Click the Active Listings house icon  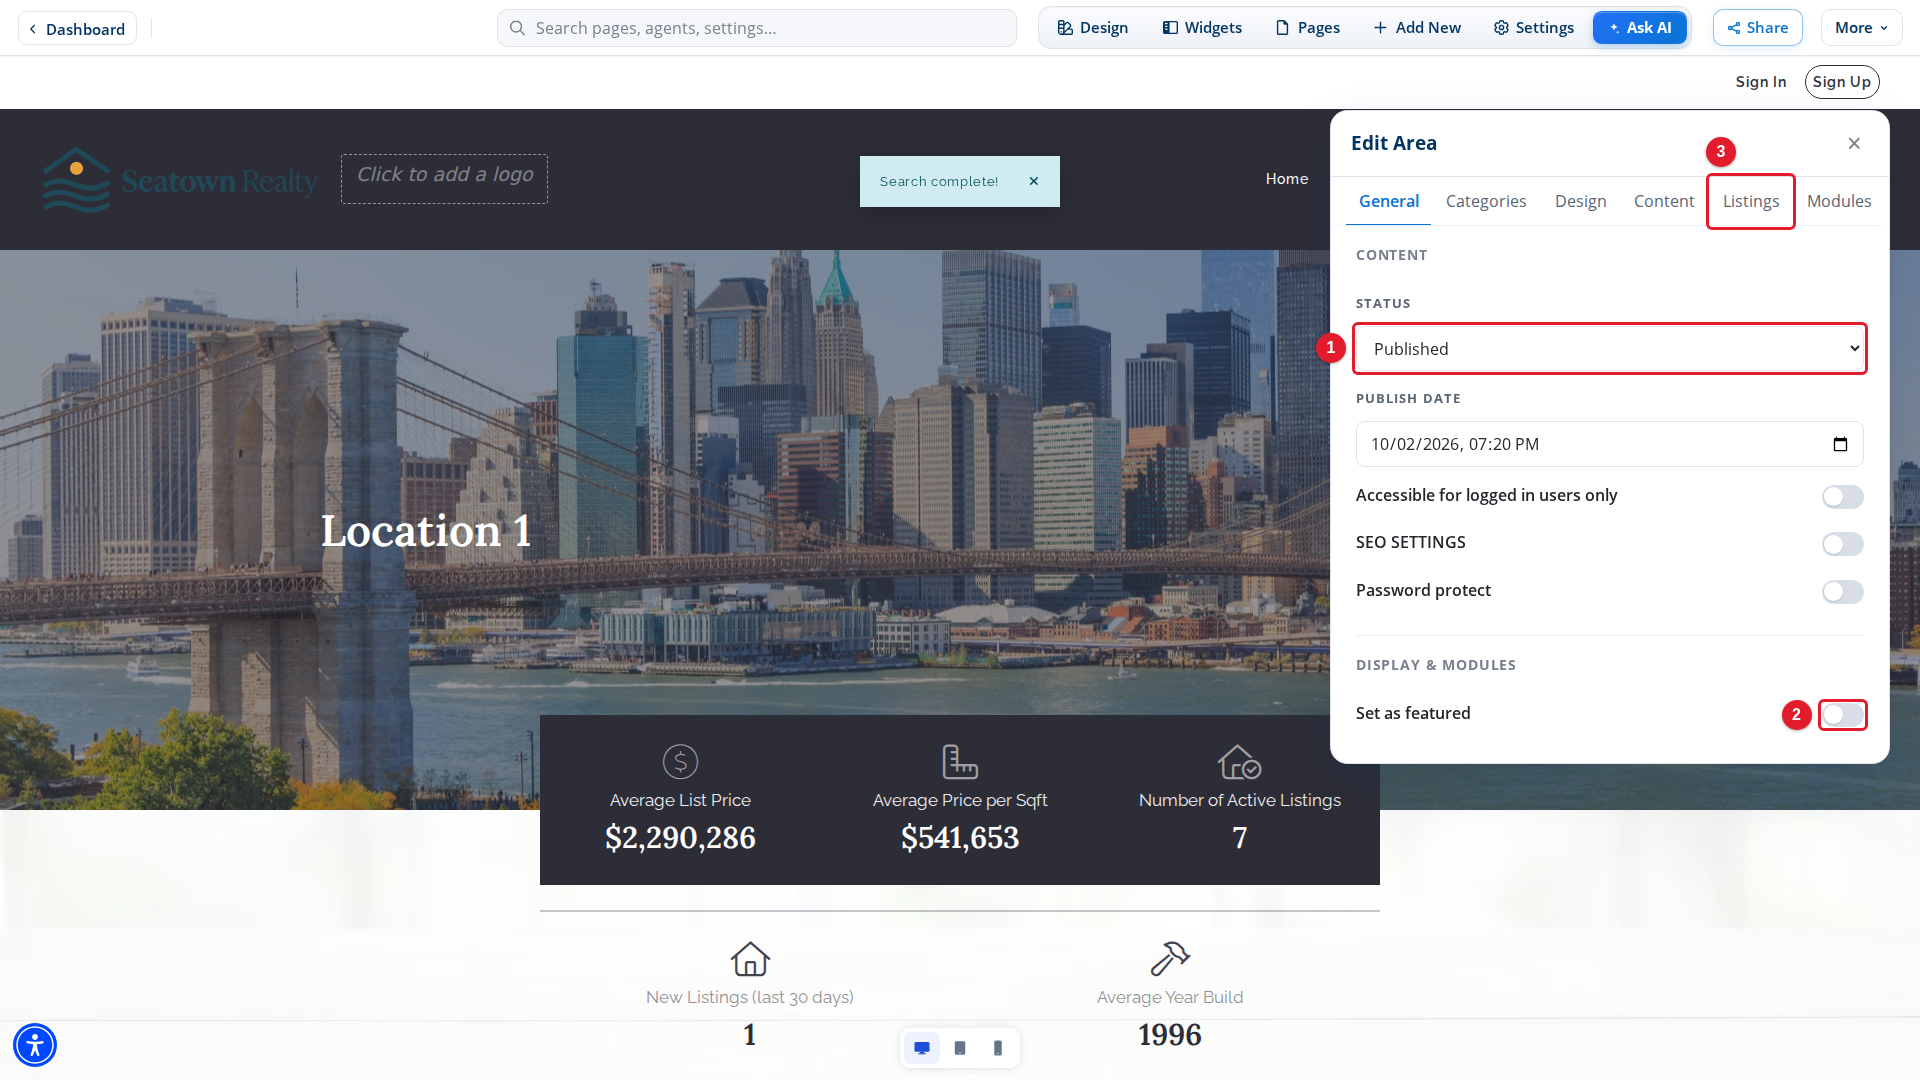coord(1239,762)
